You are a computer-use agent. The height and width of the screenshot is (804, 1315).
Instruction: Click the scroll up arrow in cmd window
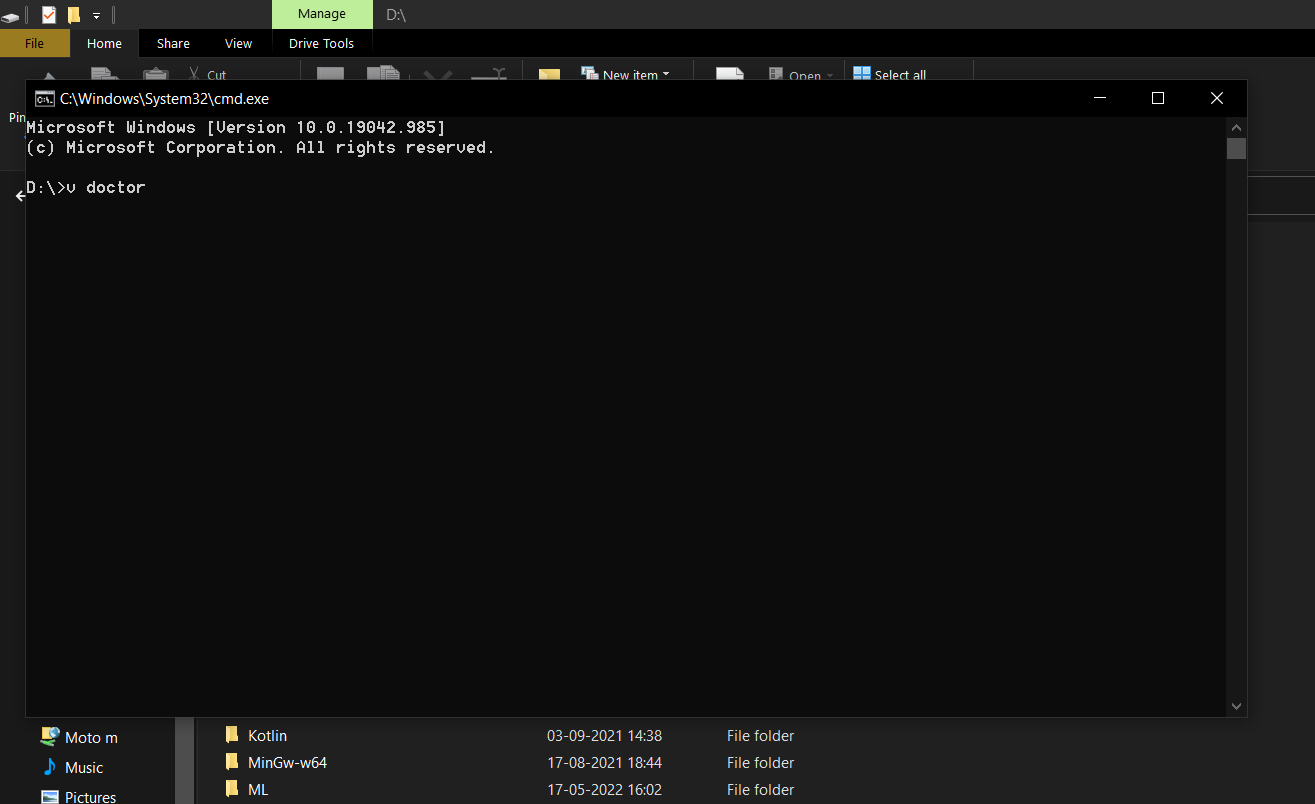click(x=1237, y=128)
